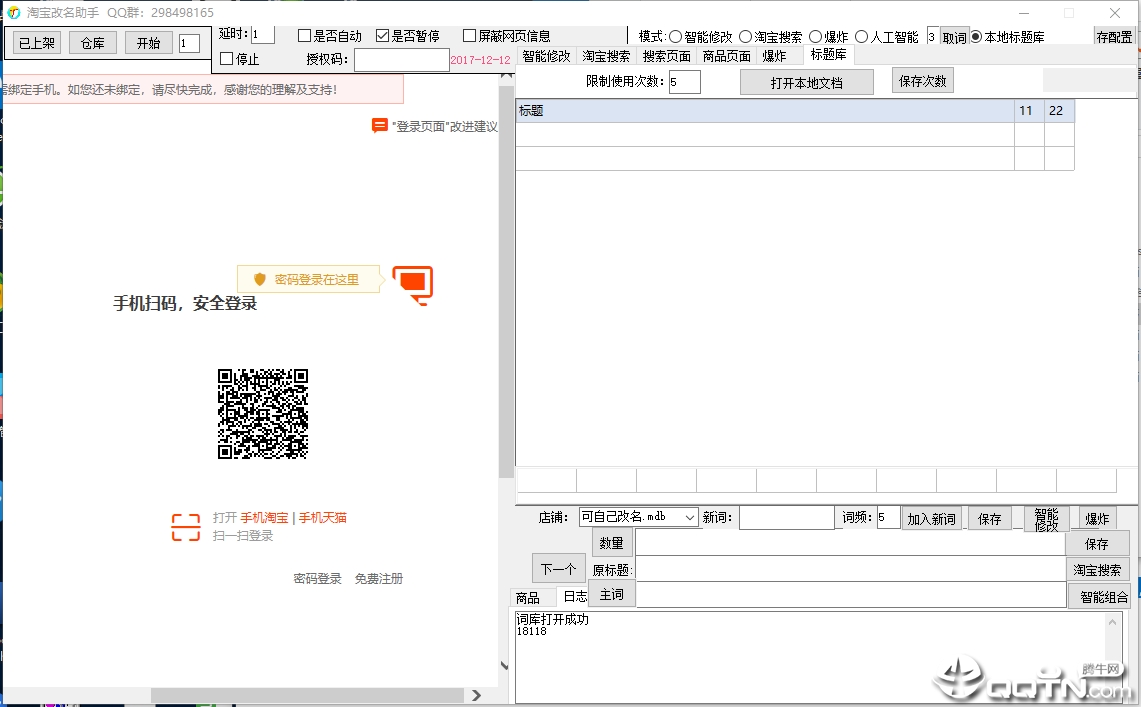Click the 延时 input field
The width and height of the screenshot is (1141, 707).
click(x=263, y=34)
